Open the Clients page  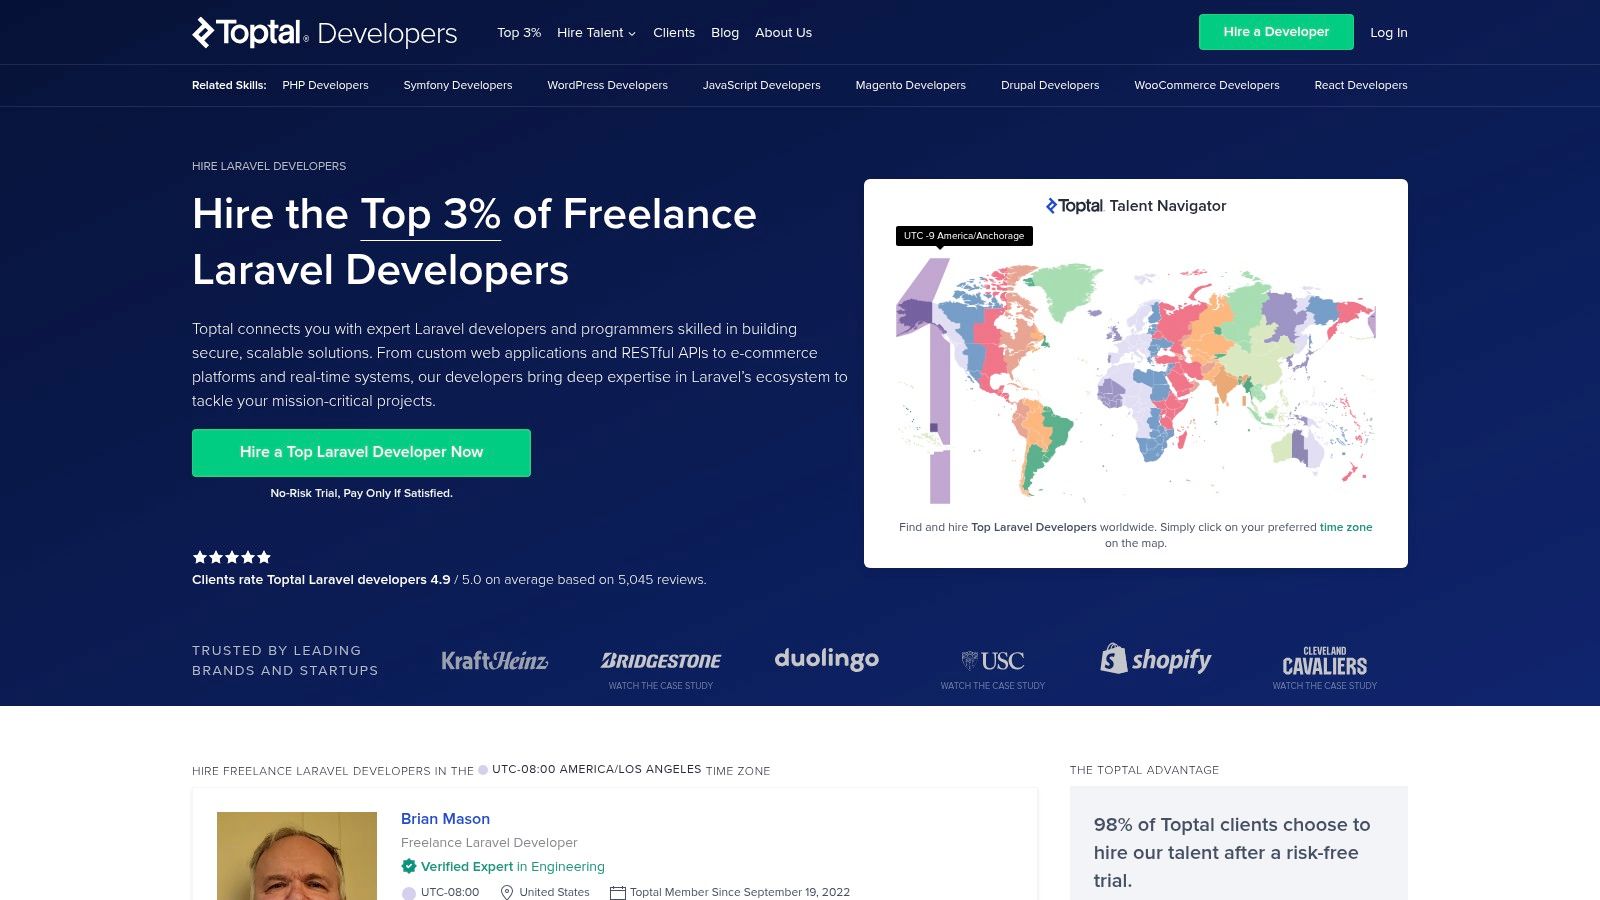(x=674, y=32)
